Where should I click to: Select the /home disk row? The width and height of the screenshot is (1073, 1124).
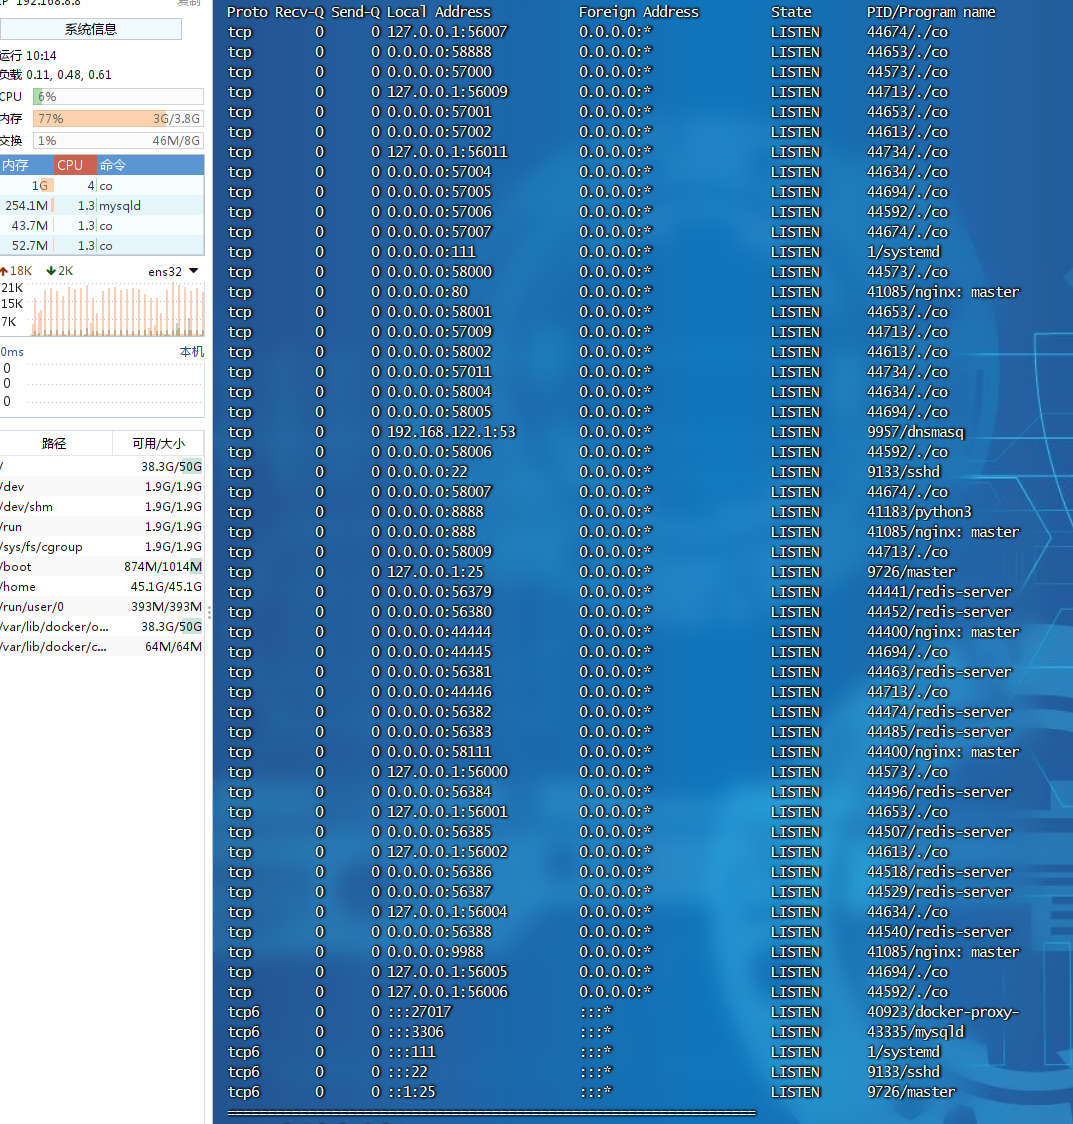102,587
